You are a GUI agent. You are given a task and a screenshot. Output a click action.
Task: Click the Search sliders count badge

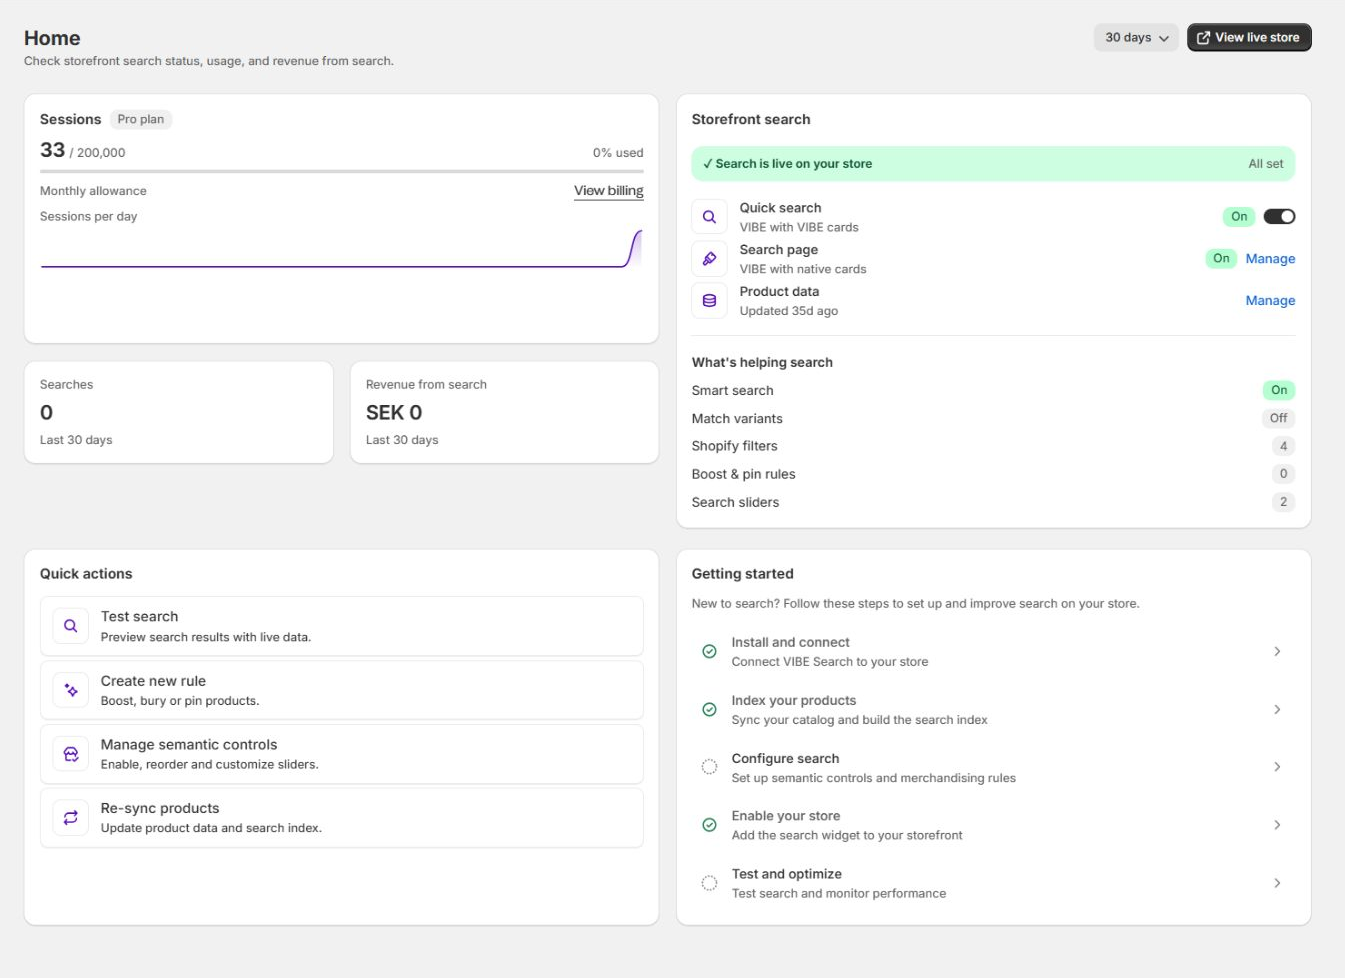(x=1283, y=502)
